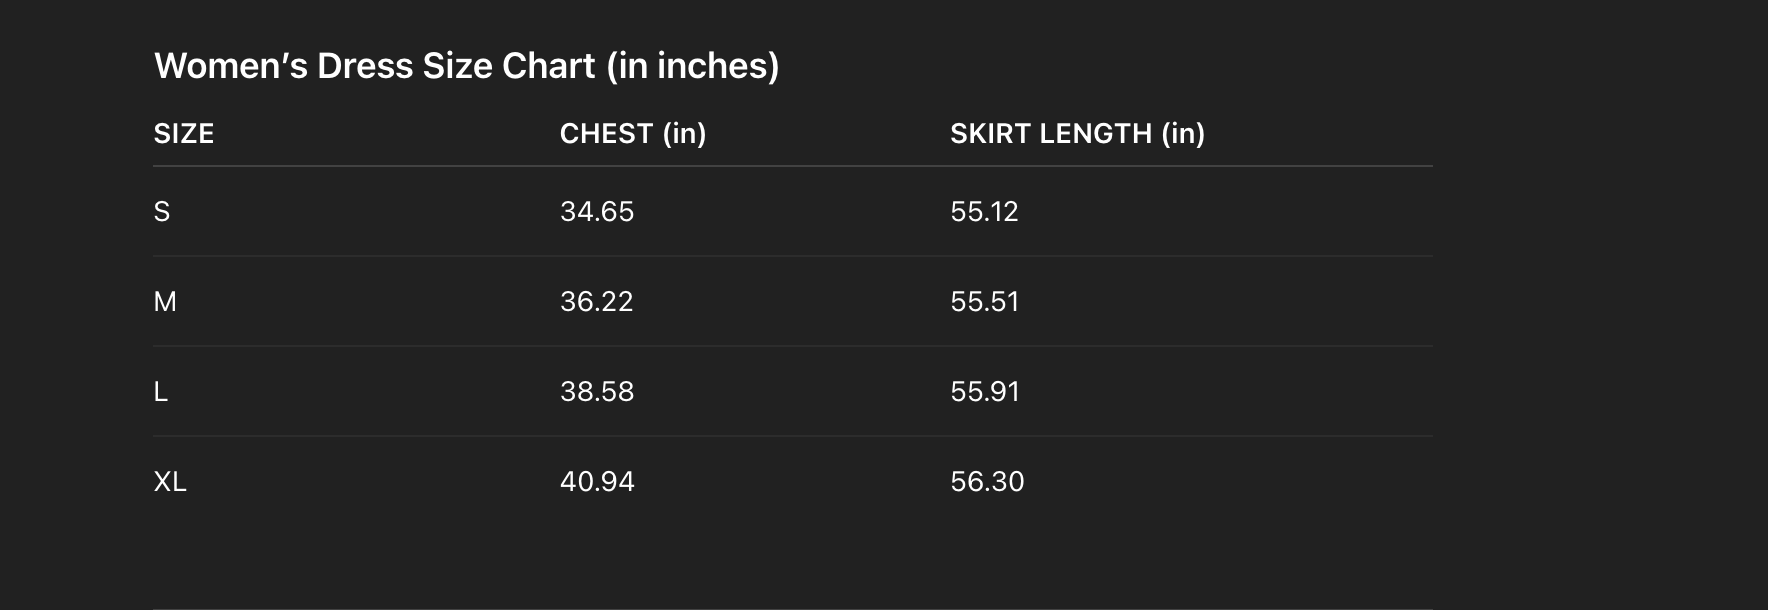1768x610 pixels.
Task: Click the XL size label cell
Action: click(170, 482)
